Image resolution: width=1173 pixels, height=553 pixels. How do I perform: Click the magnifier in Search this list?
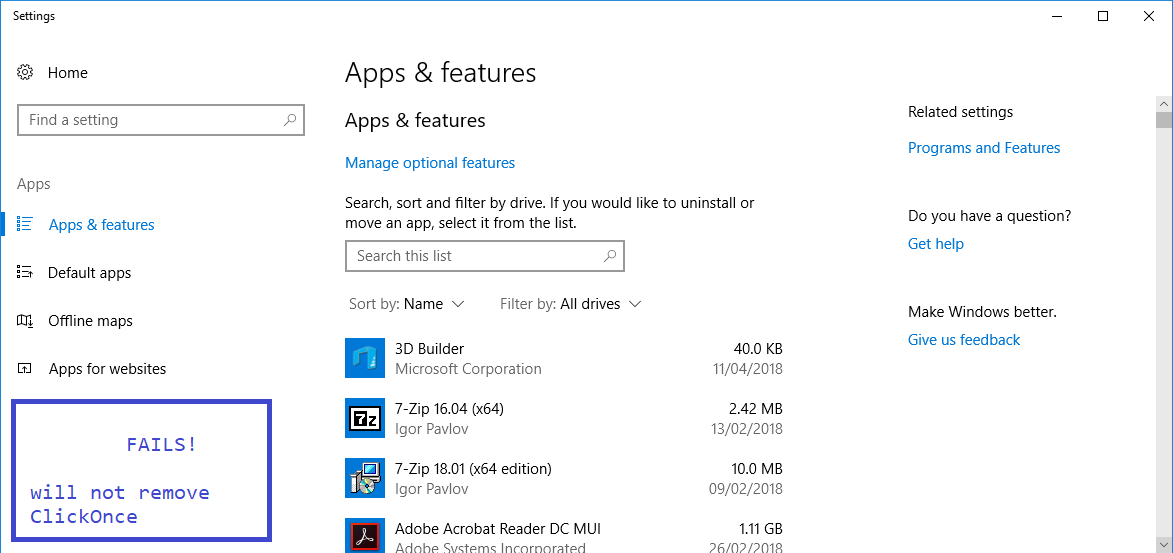click(x=610, y=256)
